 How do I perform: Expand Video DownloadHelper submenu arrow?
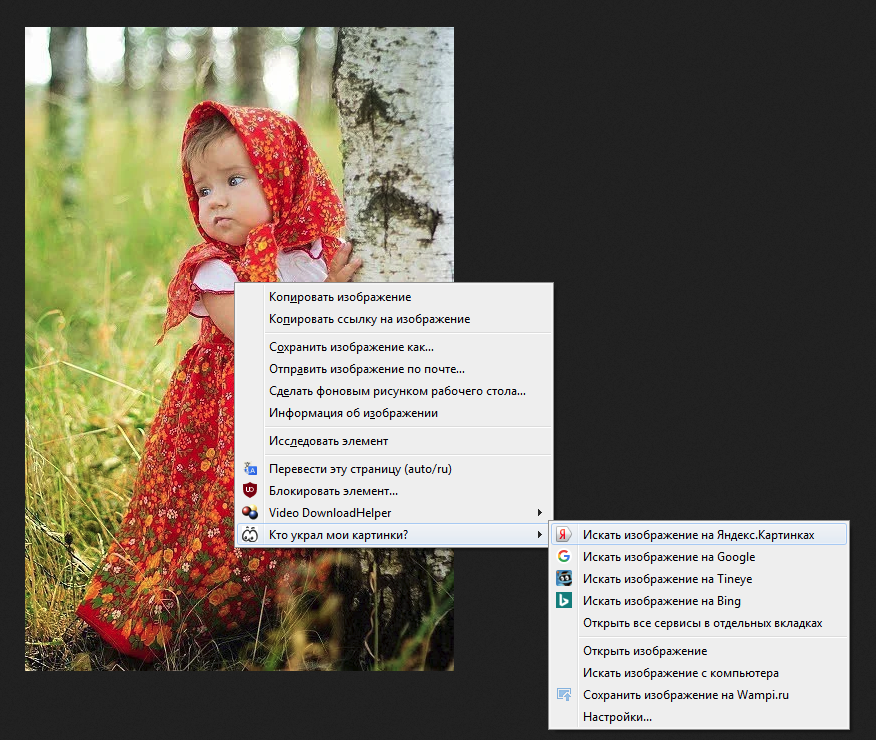(539, 512)
